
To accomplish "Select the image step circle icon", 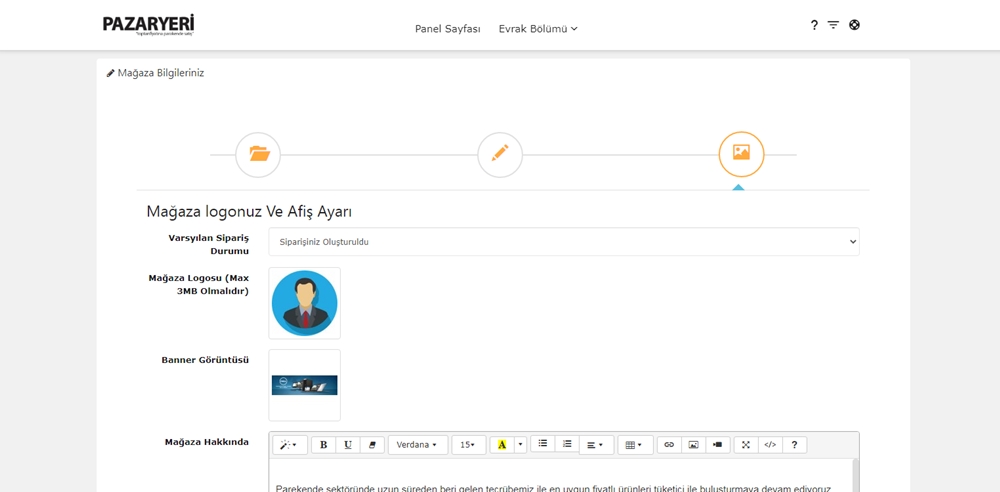I will pyautogui.click(x=741, y=154).
